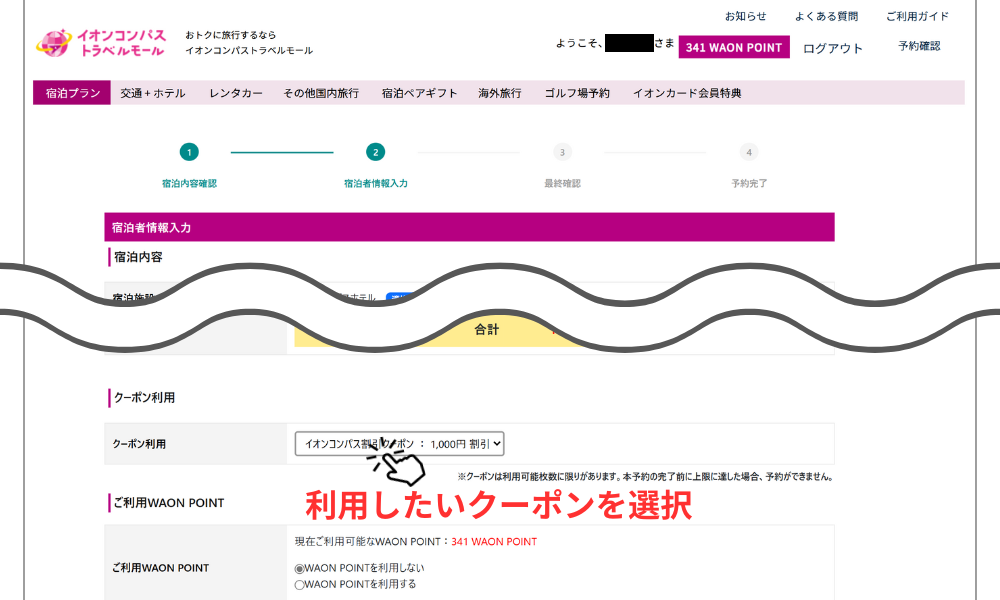
Task: Click the おトクに旅行するなら tagline text
Action: (x=231, y=35)
